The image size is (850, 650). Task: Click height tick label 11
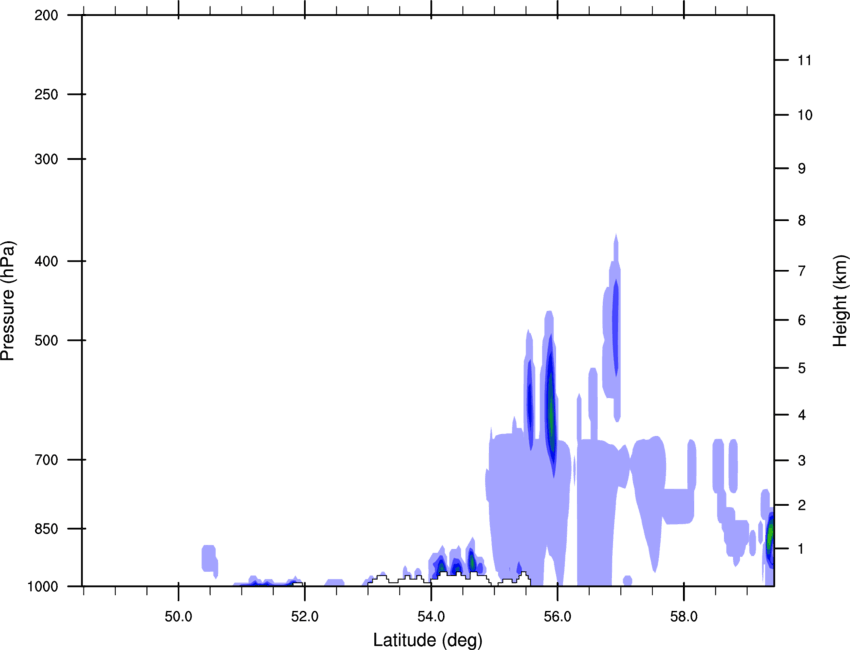tap(805, 60)
